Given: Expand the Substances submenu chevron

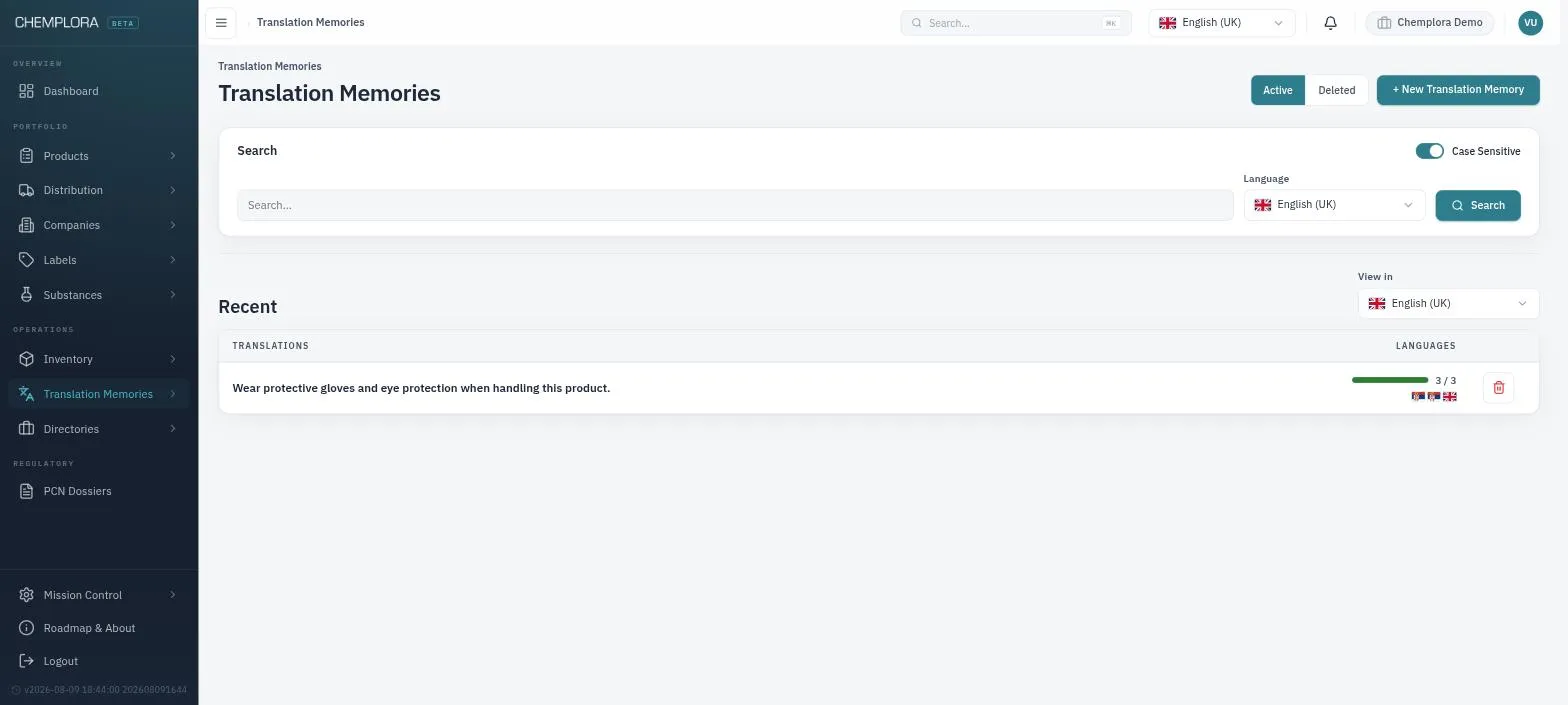Looking at the screenshot, I should coord(173,295).
